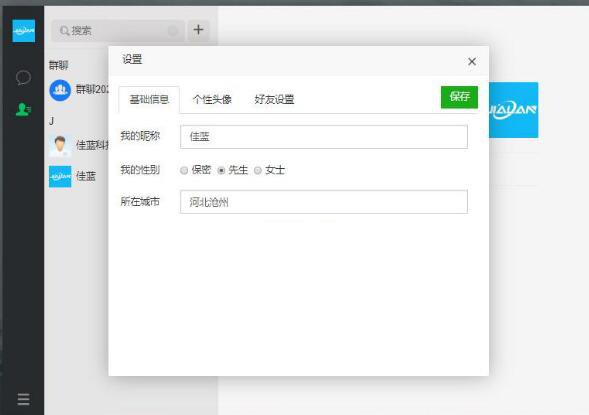Click the 佳蓝 contact logo avatar
Screen dimensions: 589x415
(60, 176)
